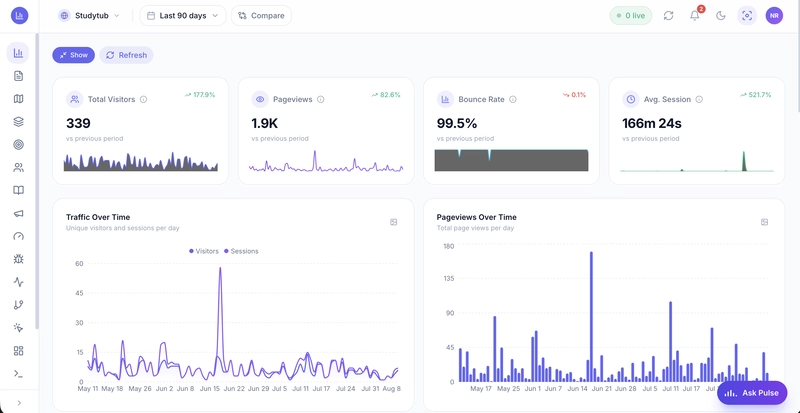This screenshot has height=413, width=800.
Task: Open the document pages sidebar icon
Action: 18,76
